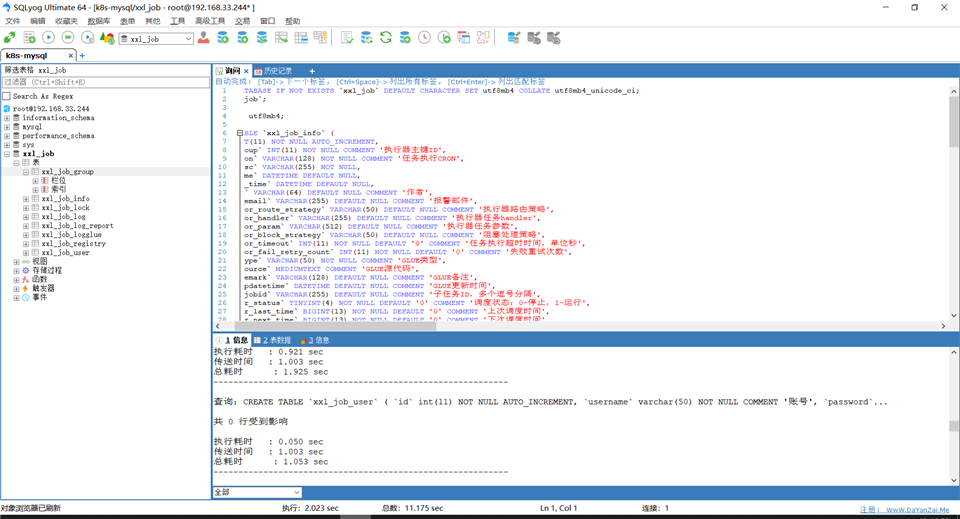The width and height of the screenshot is (960, 519).
Task: Click the first database icon after User Manager
Action: tap(223, 38)
